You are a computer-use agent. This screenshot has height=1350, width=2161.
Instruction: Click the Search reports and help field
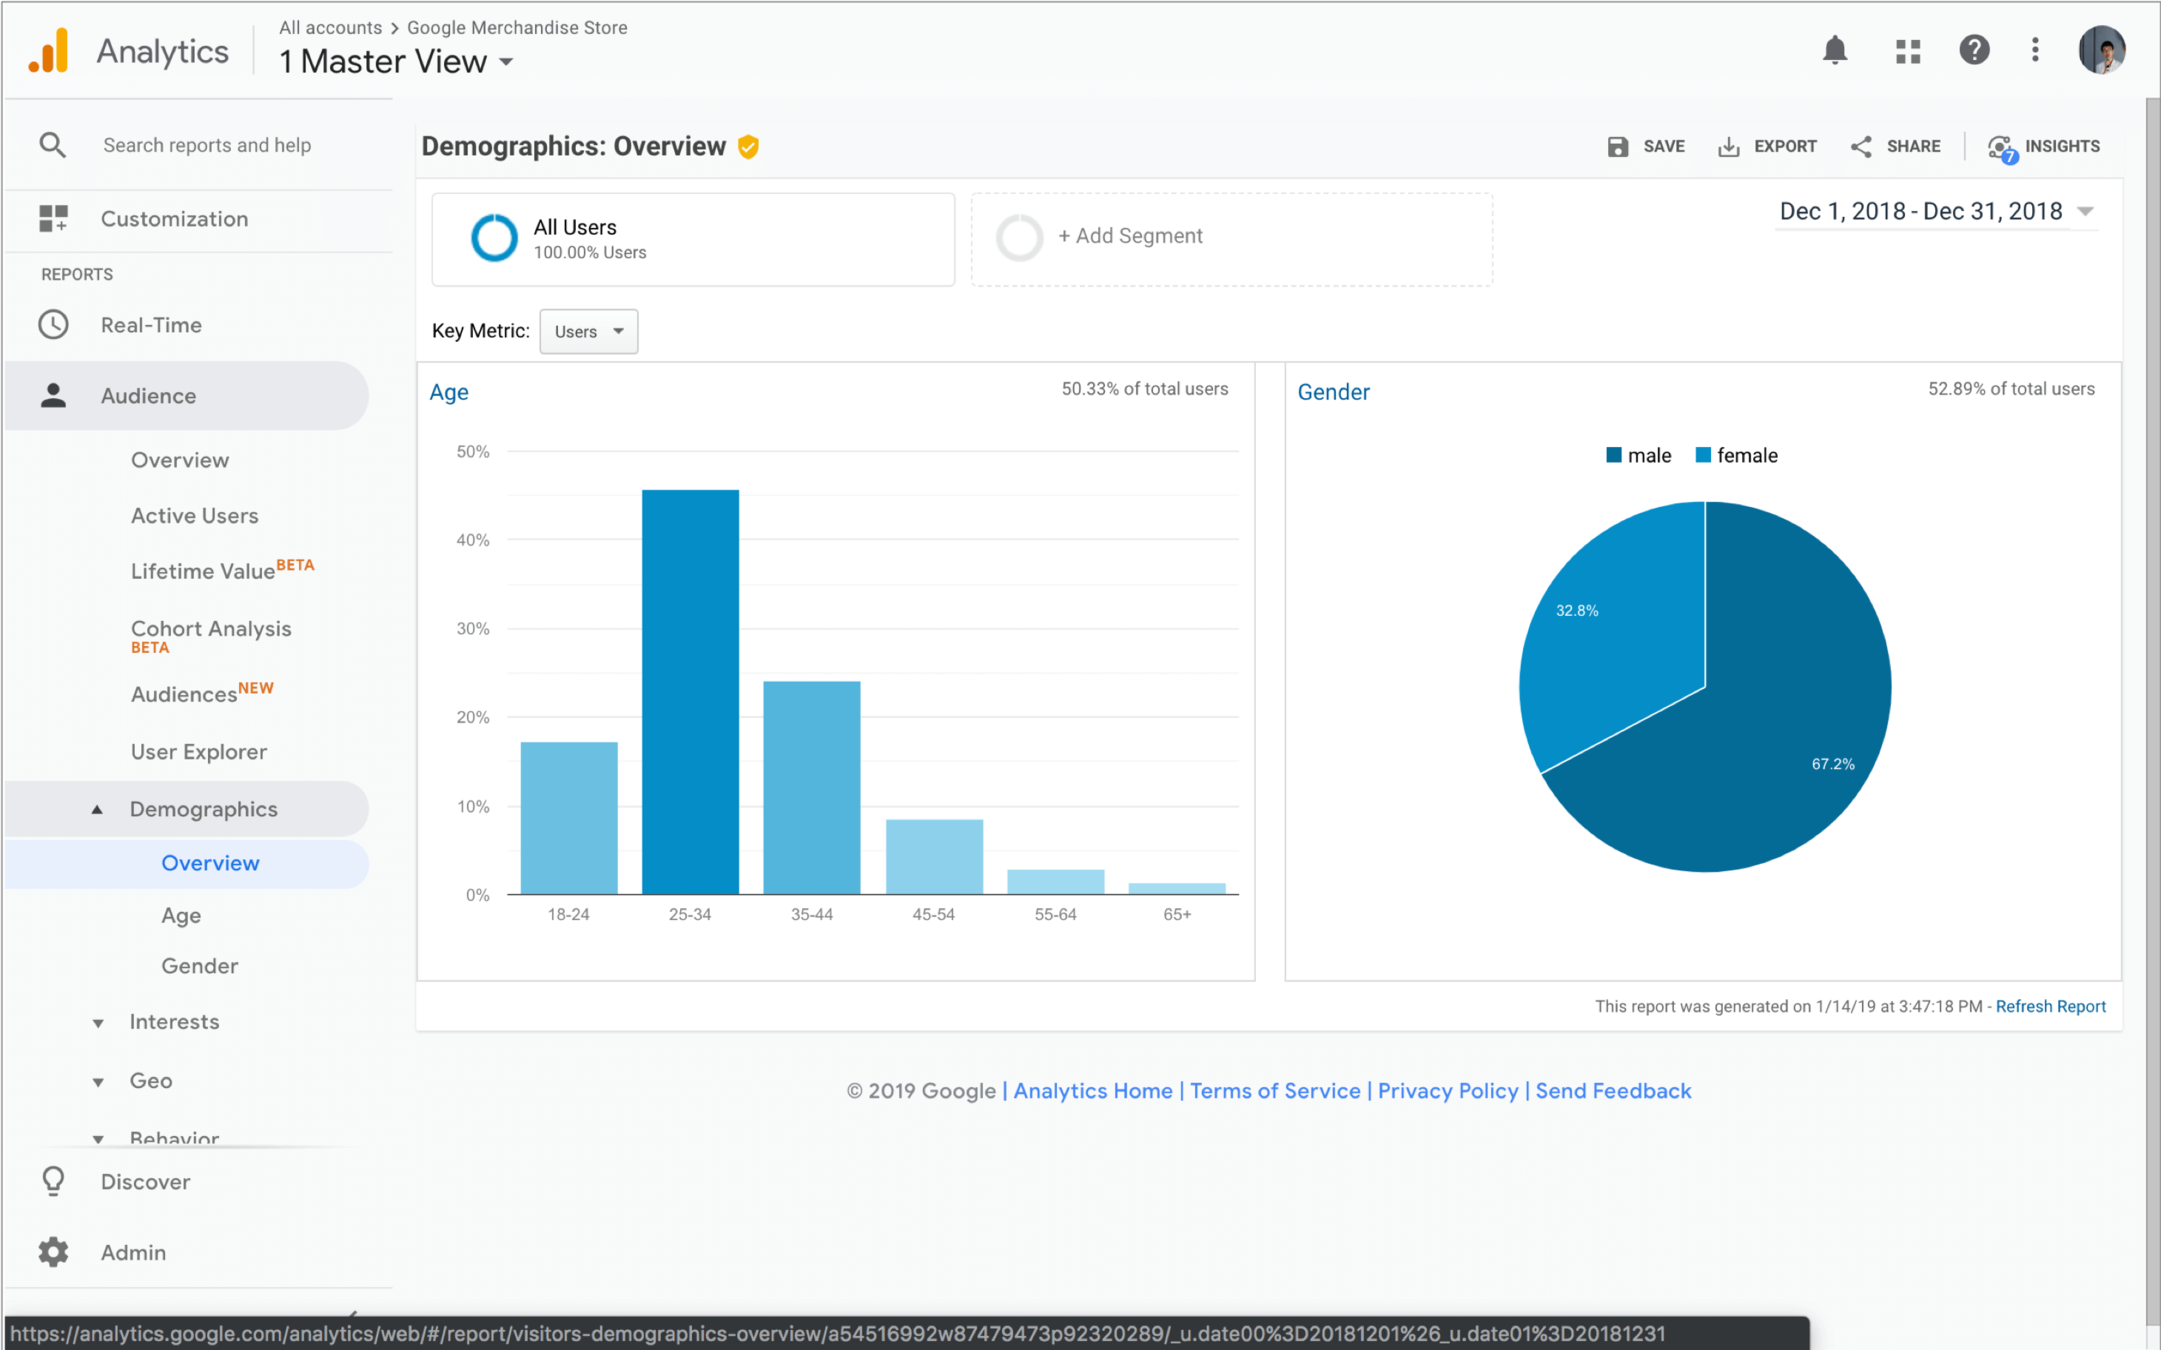coord(207,146)
